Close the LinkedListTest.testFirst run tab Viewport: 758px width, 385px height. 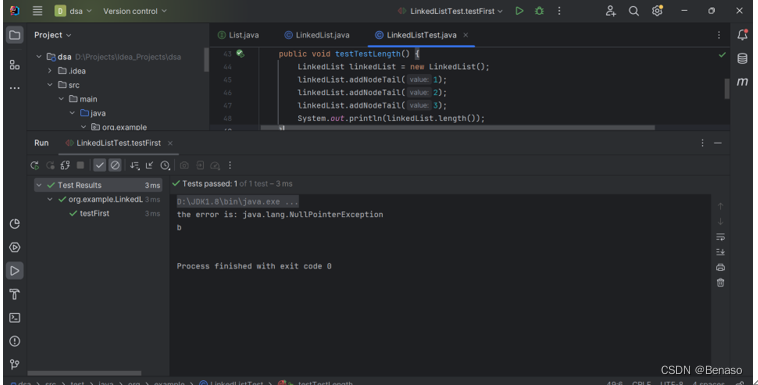(170, 143)
